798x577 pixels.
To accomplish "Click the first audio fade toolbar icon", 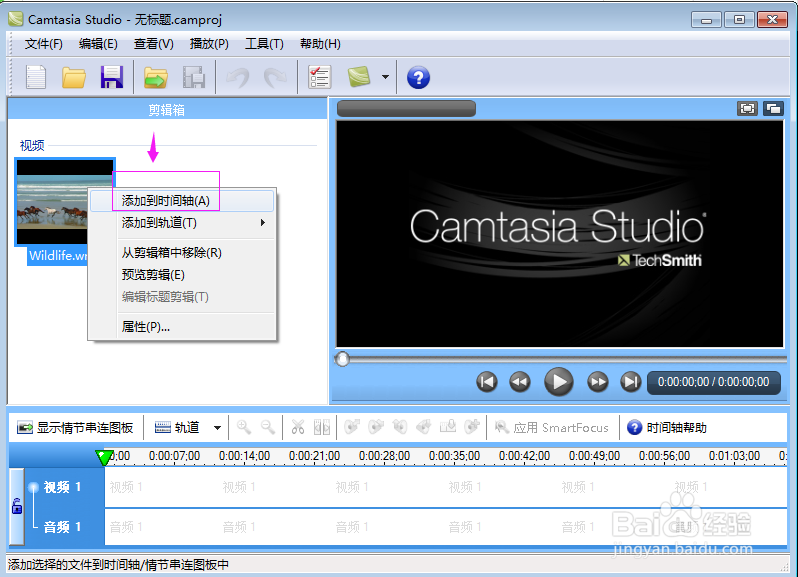I will (x=352, y=427).
